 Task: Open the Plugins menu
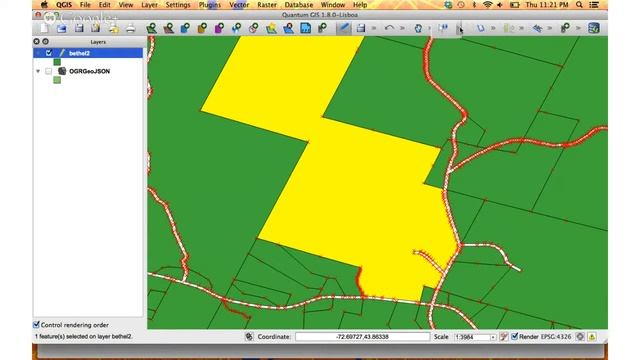point(210,5)
